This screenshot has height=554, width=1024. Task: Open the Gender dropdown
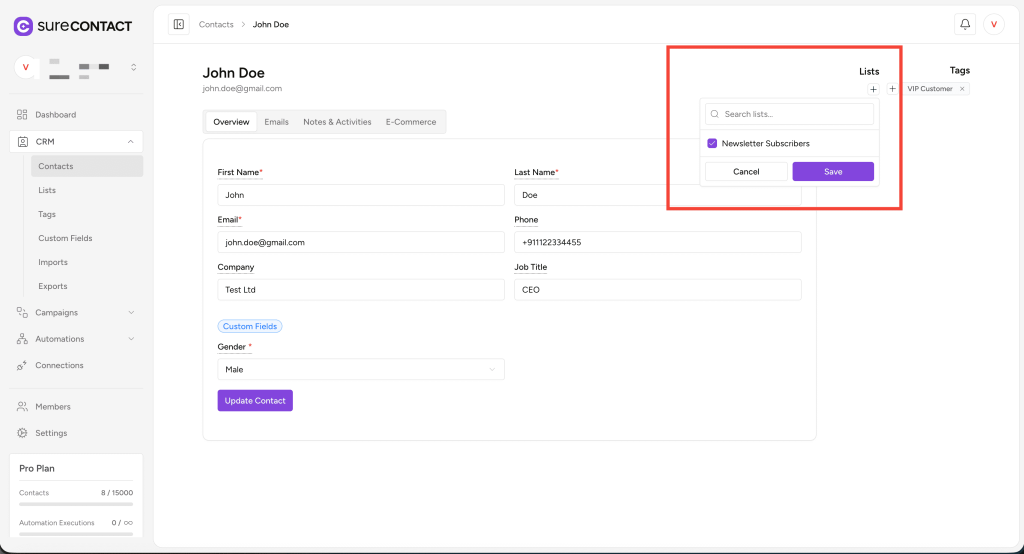click(x=361, y=369)
